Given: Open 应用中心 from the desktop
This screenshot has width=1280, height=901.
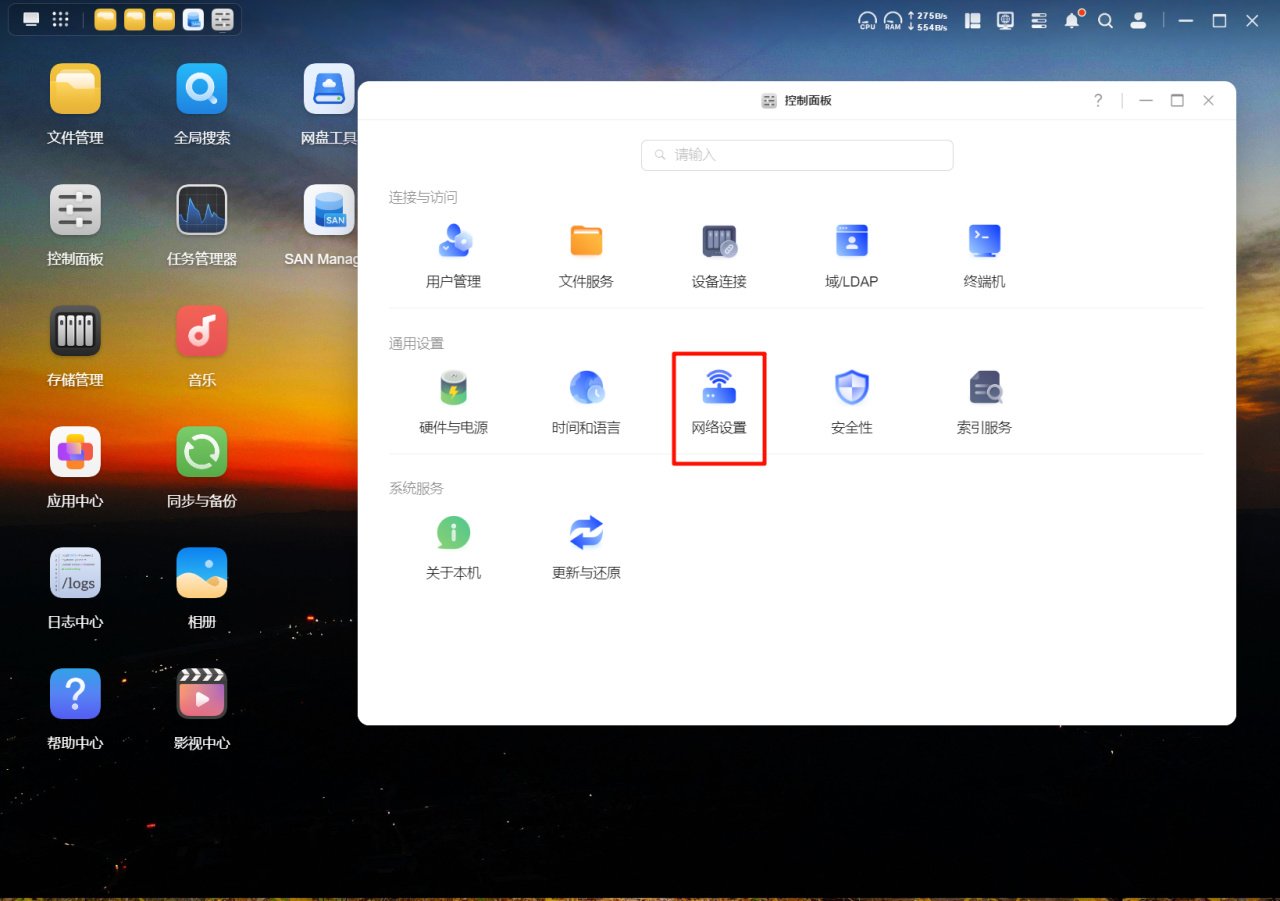Looking at the screenshot, I should click(x=75, y=467).
